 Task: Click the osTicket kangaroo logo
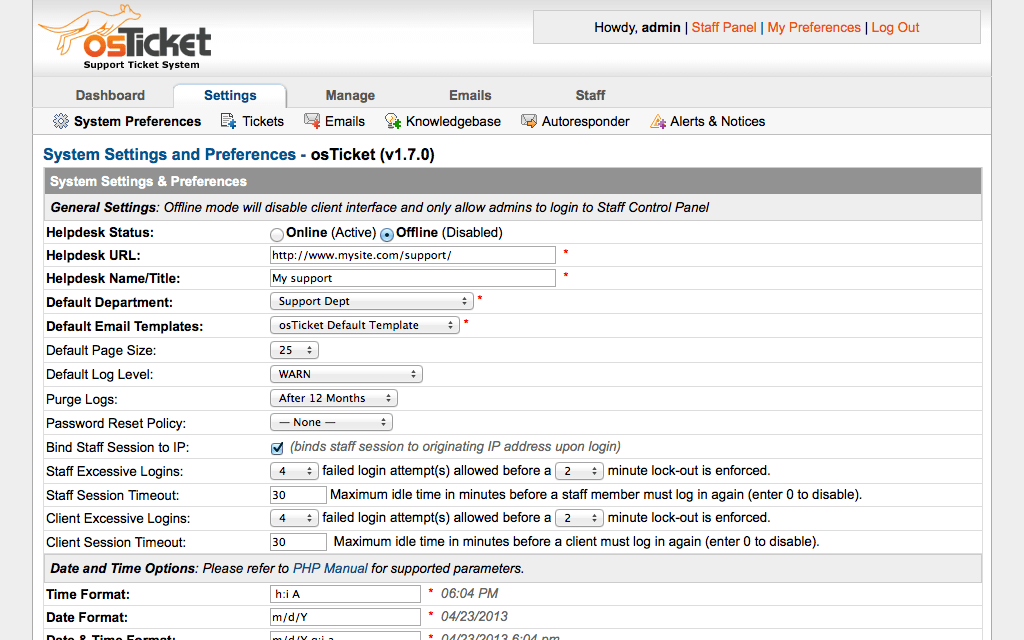coord(125,36)
